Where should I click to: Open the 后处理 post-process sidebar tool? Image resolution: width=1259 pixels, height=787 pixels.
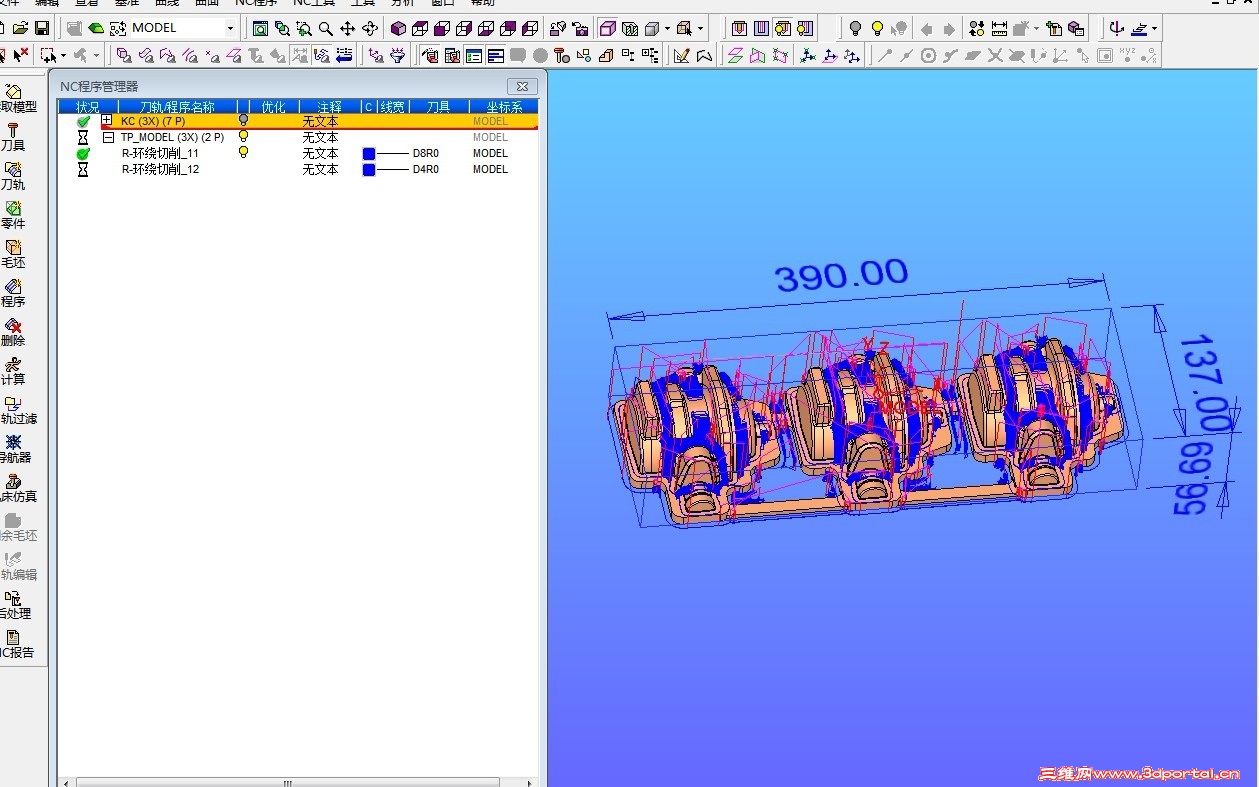(x=14, y=605)
